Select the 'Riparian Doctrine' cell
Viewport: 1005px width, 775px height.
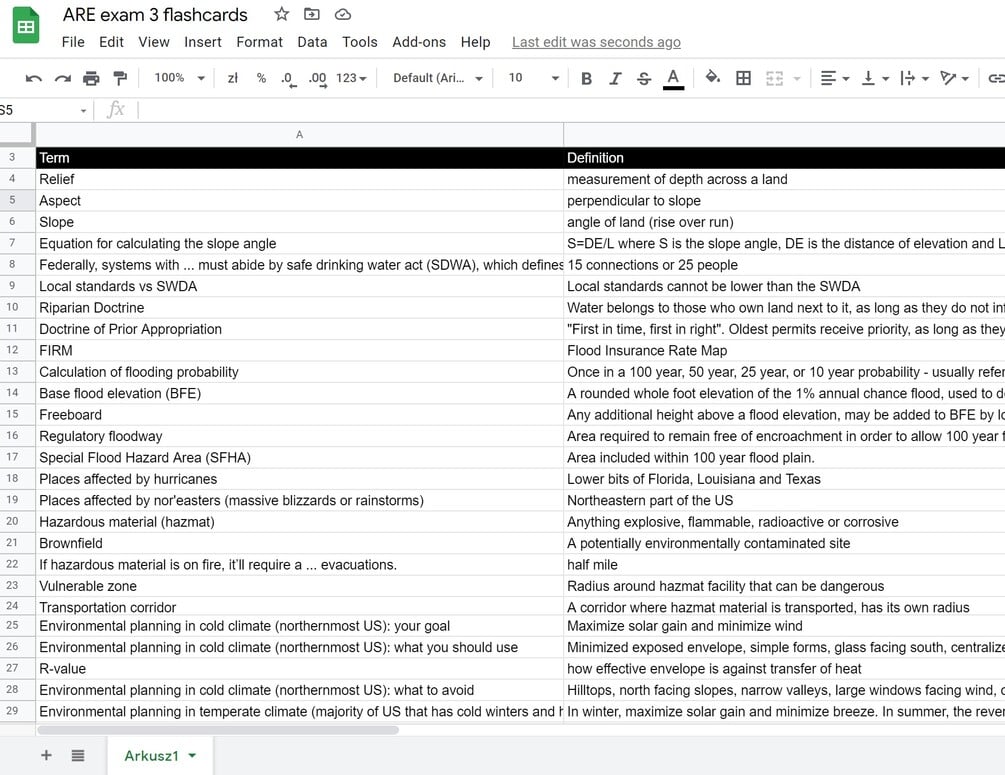tap(299, 308)
